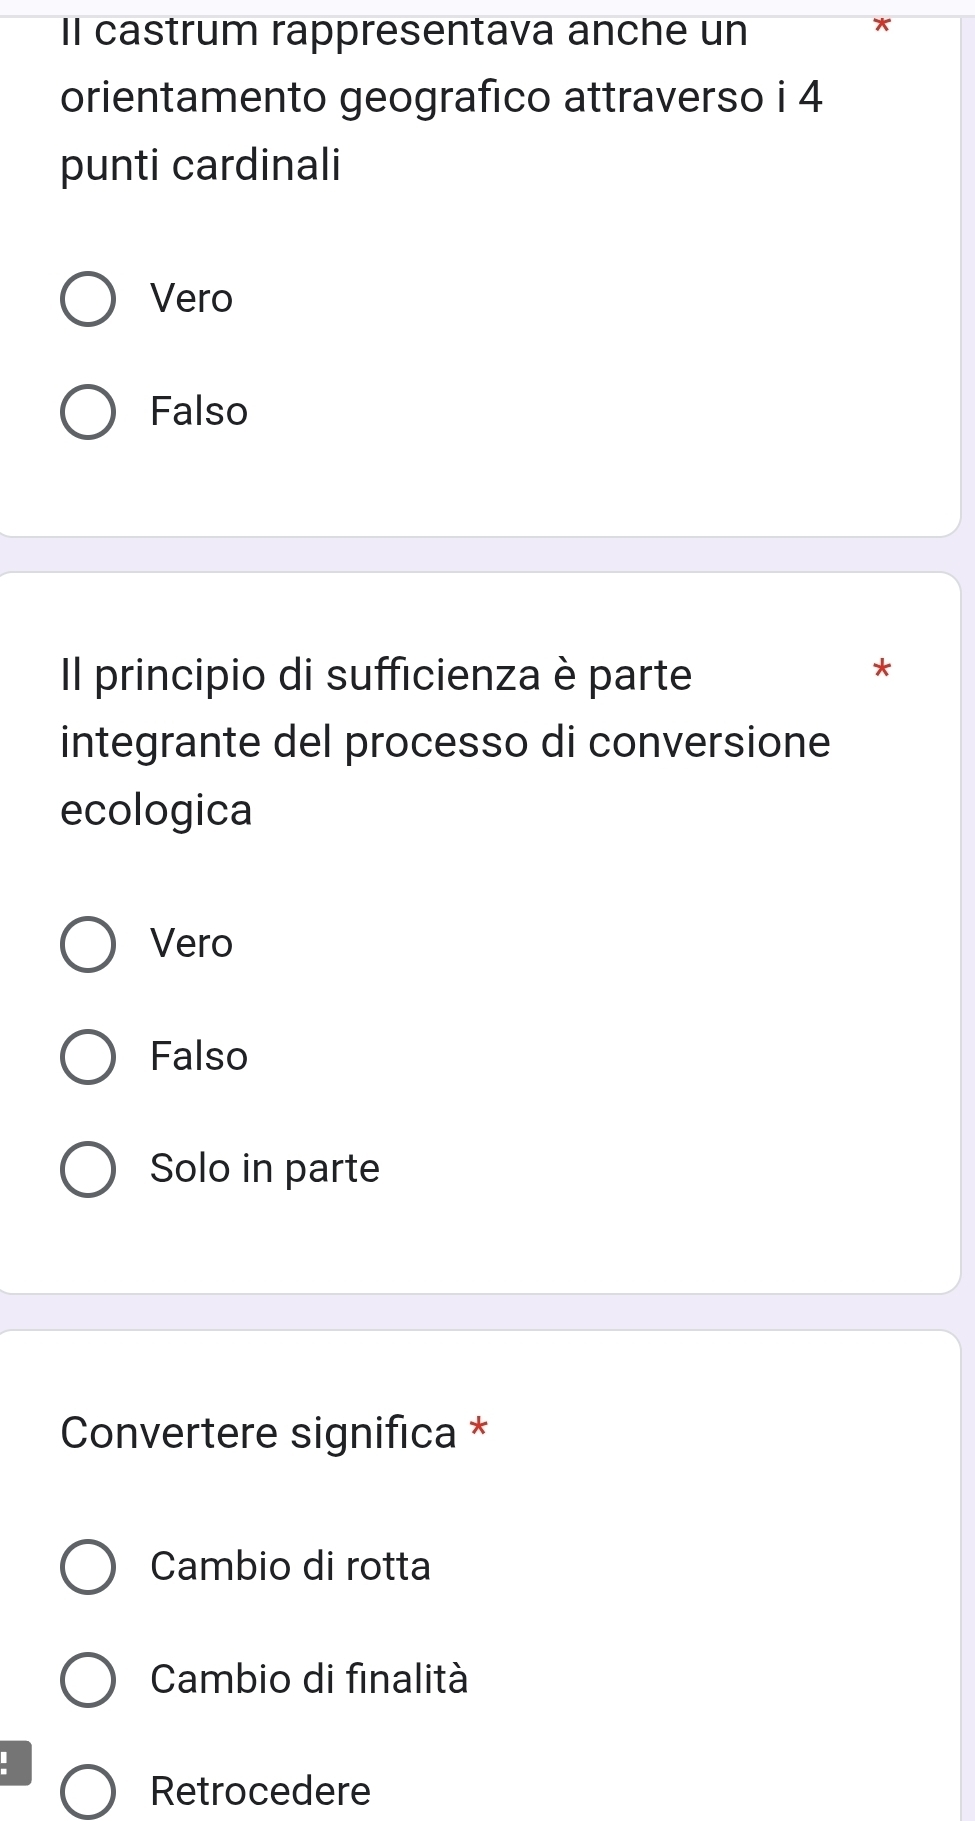
Task: Tap the 'Solo in parte' option label
Action: pyautogui.click(x=265, y=1169)
